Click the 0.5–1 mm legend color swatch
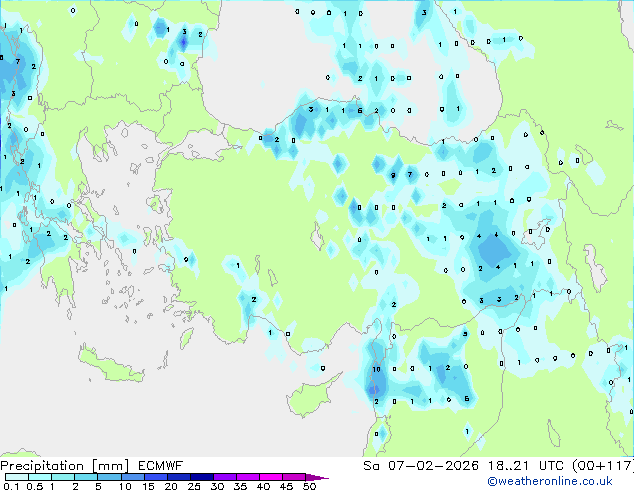Screen dimensions: 634x490 [40, 477]
